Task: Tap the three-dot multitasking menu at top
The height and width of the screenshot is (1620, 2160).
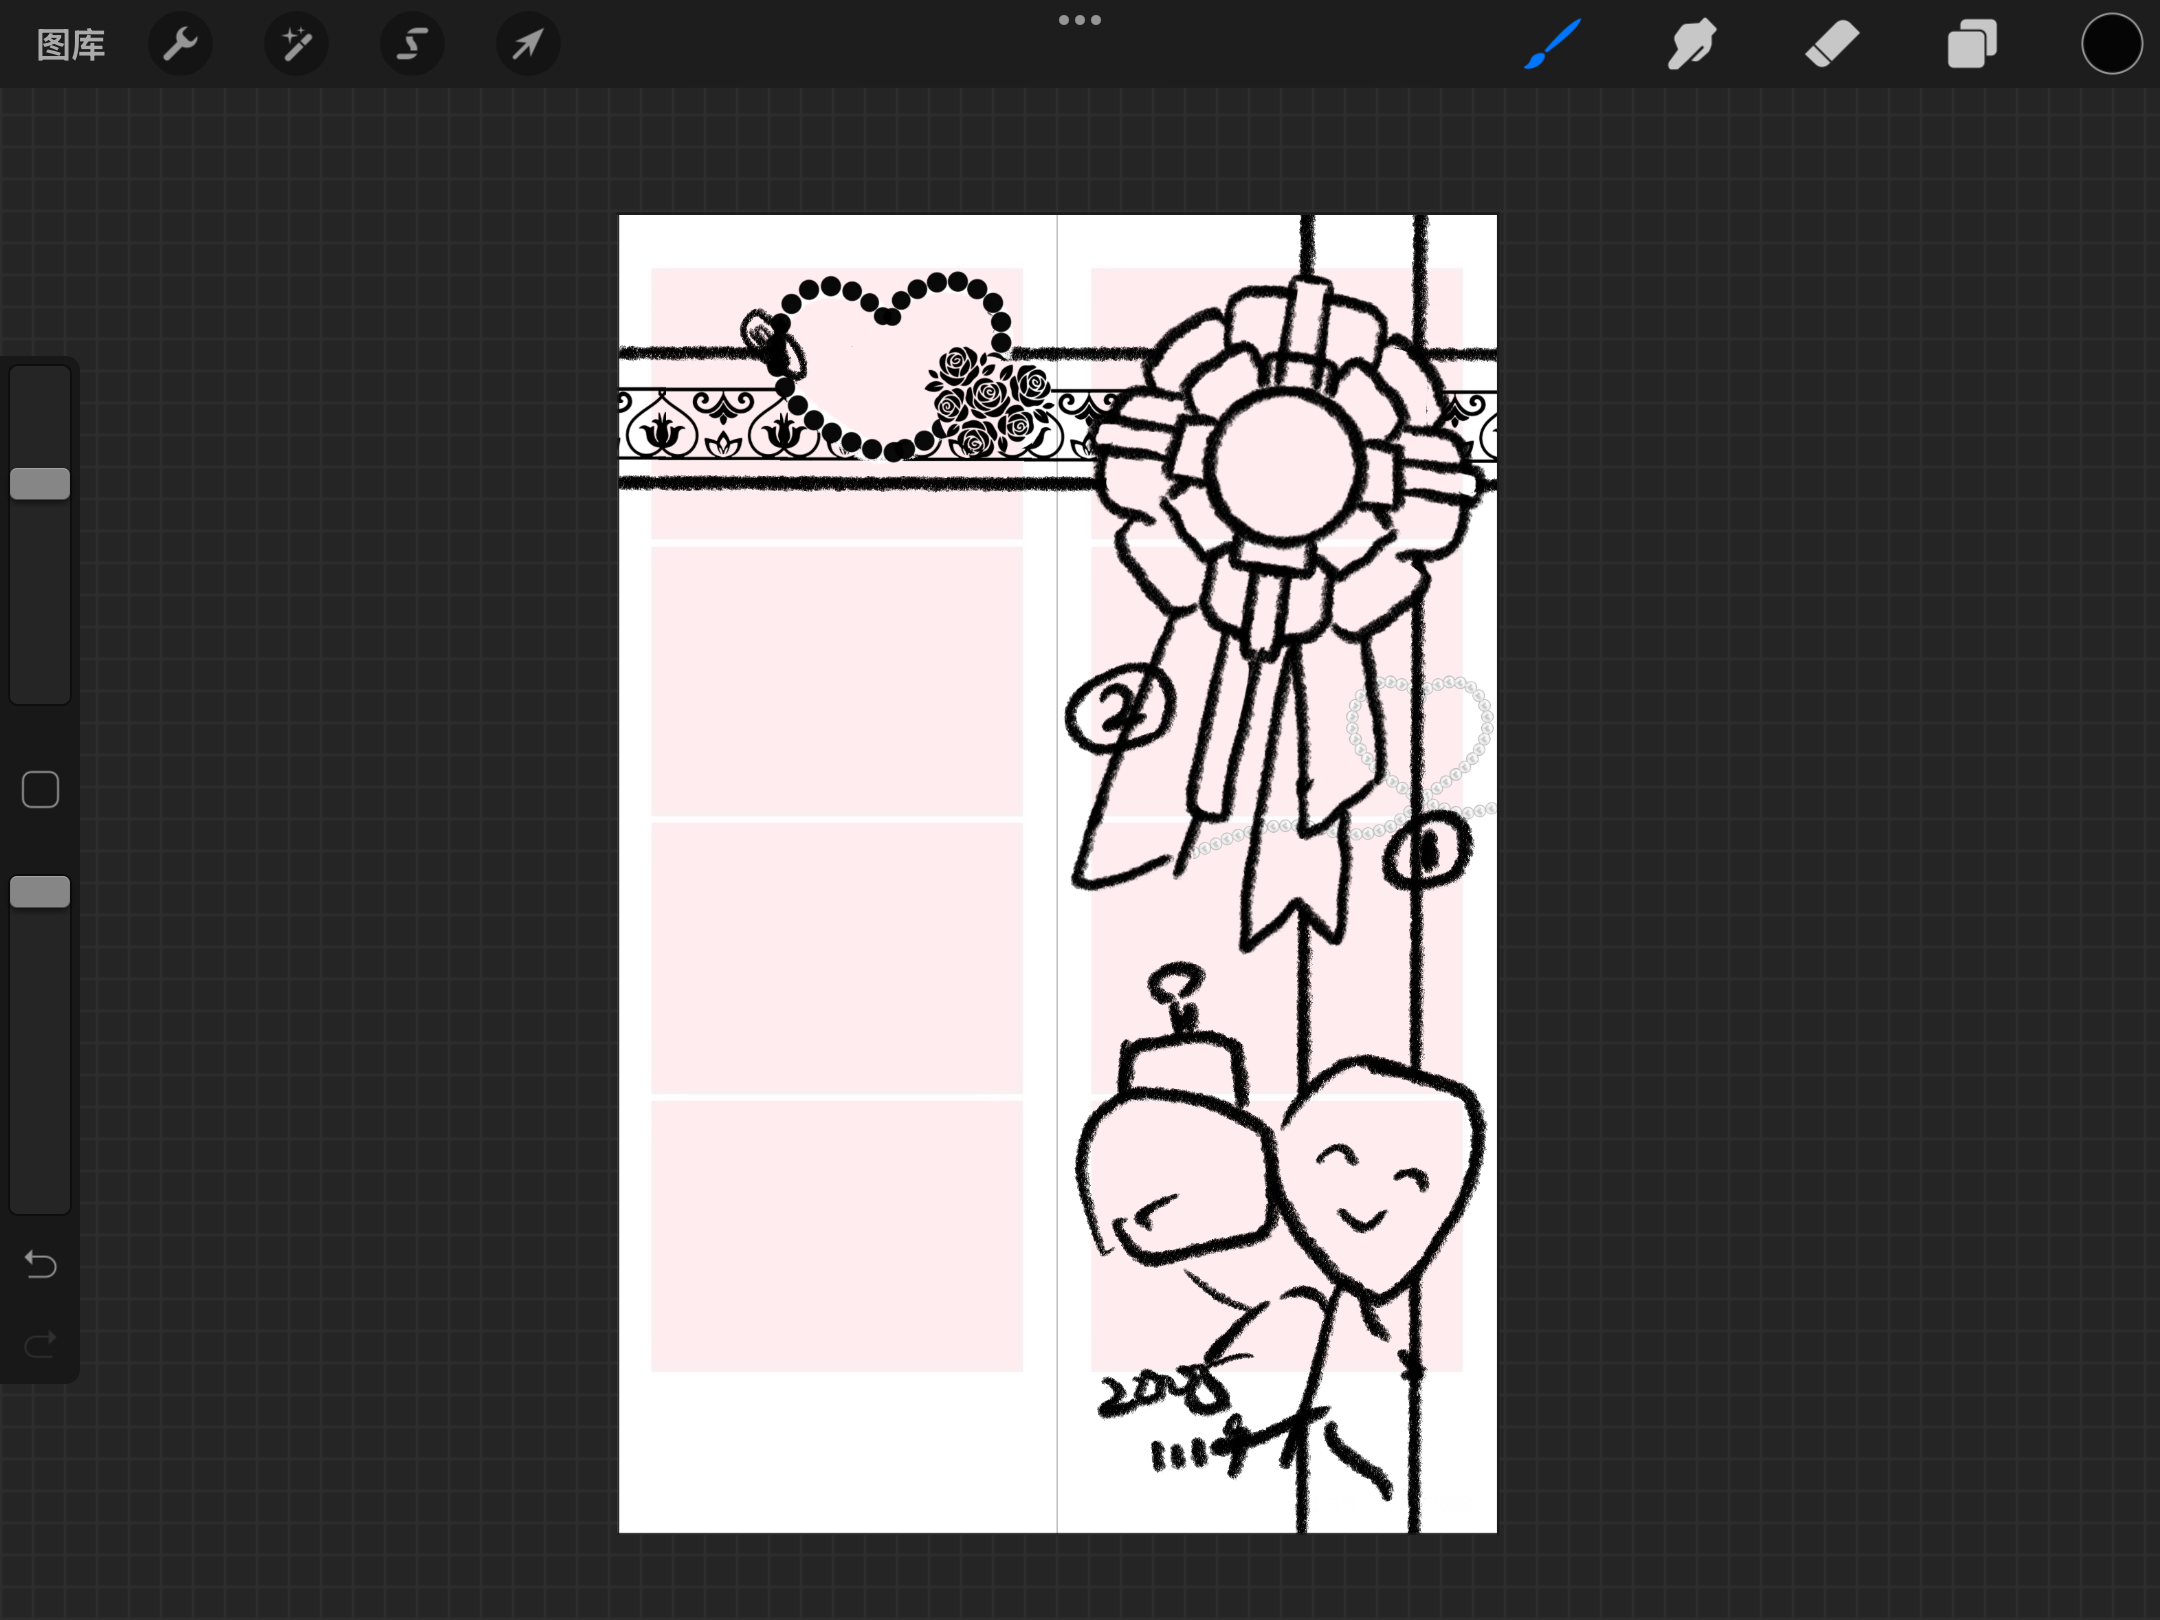Action: [1080, 20]
